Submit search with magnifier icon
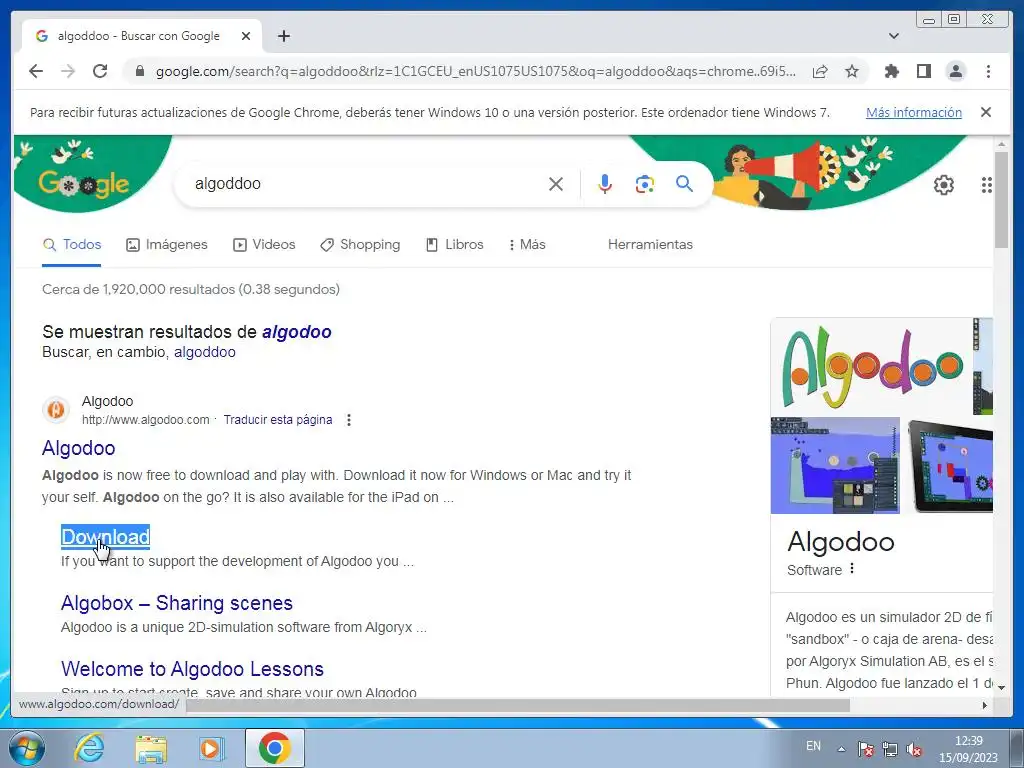 point(684,184)
